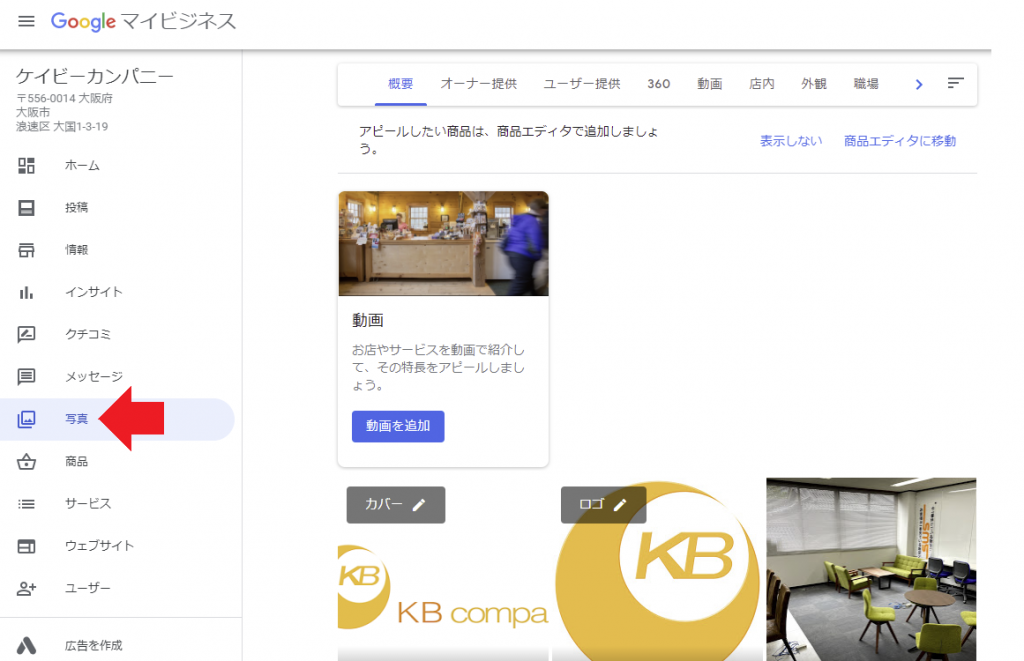Open the ユーザー menu item
The image size is (1024, 661).
[x=118, y=588]
